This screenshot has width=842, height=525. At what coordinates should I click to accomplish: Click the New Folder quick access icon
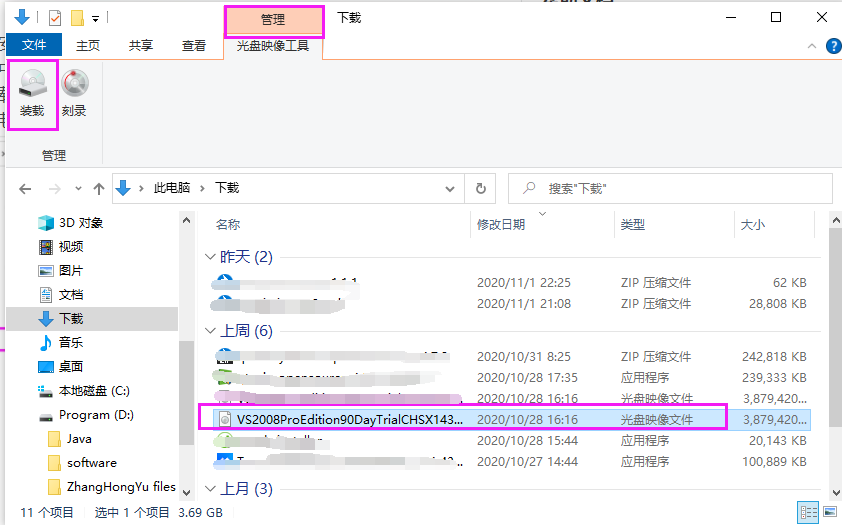(x=77, y=18)
